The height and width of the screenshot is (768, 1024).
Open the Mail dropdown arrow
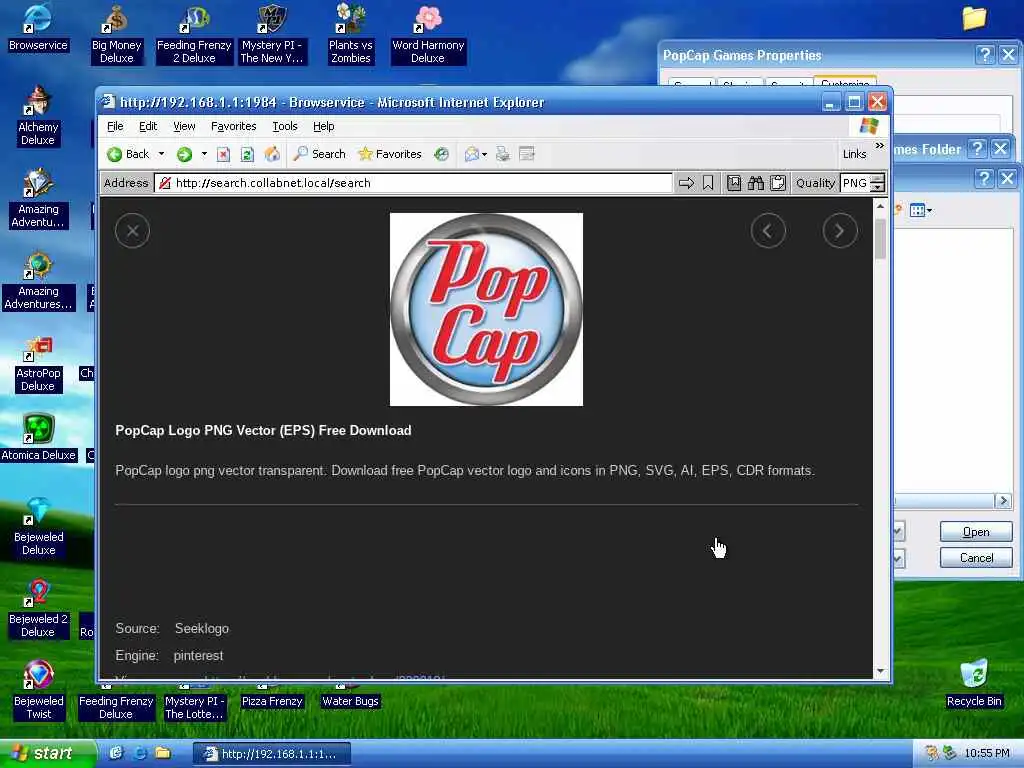coord(485,155)
